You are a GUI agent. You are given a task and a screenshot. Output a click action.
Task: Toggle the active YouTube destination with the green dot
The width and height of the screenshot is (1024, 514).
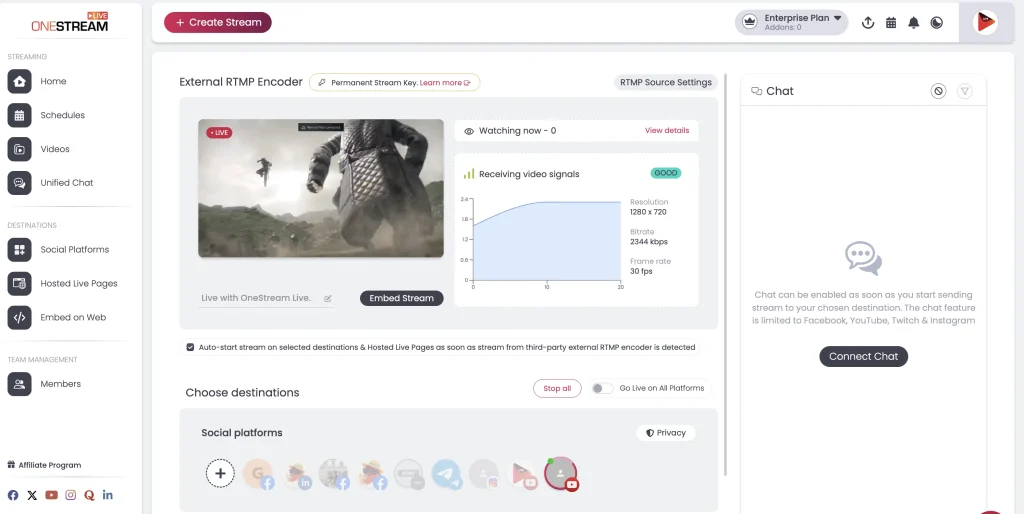(560, 473)
